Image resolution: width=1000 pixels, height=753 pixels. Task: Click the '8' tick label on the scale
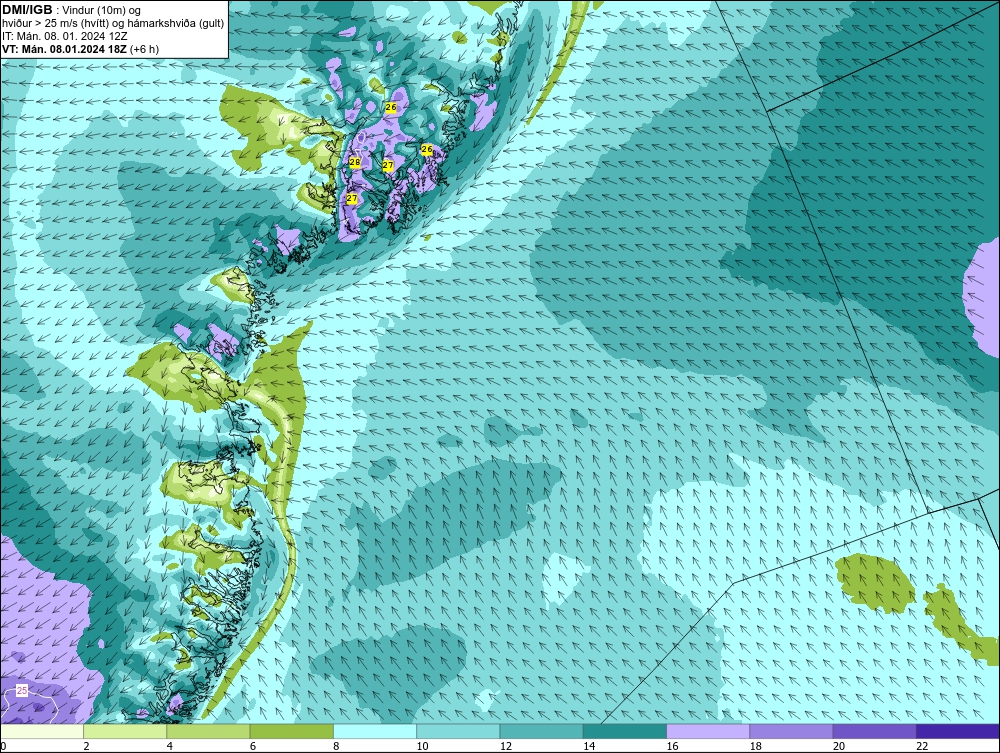pos(336,746)
